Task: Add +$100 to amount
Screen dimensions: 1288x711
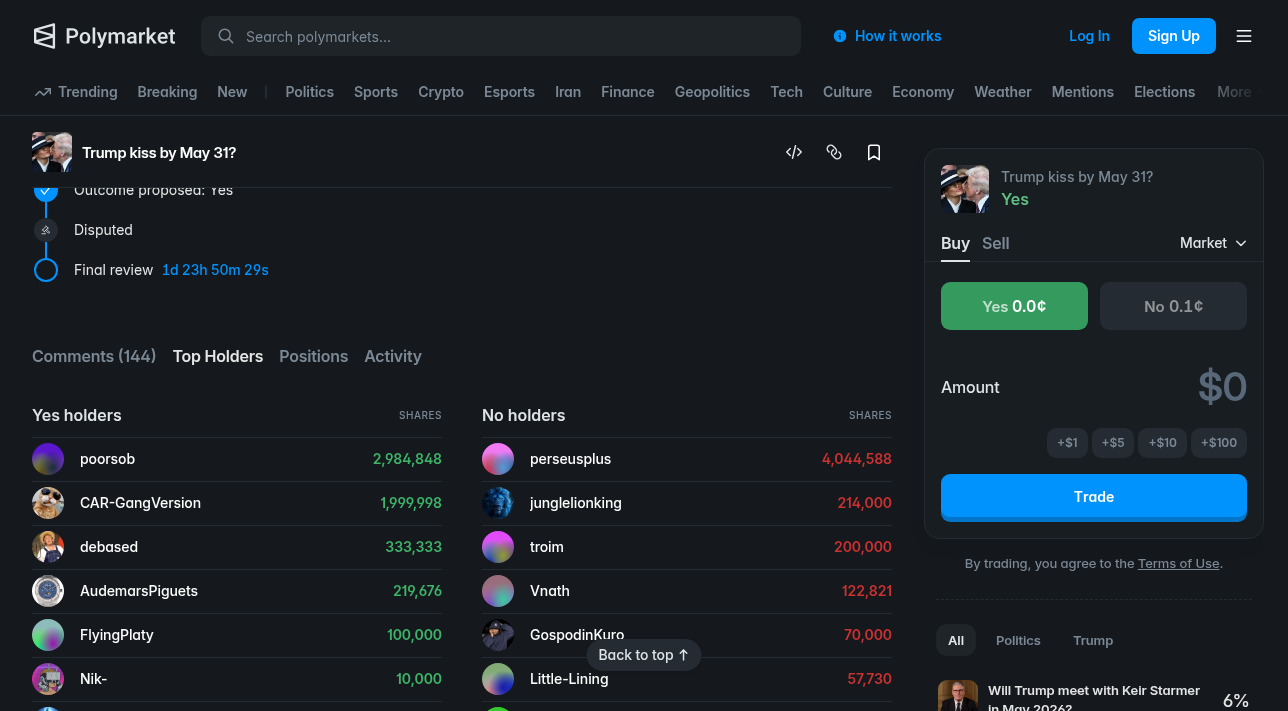Action: (1219, 442)
